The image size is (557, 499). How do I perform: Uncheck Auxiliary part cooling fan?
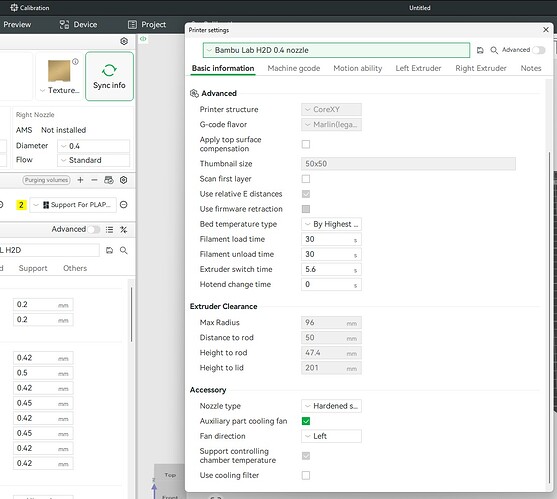pyautogui.click(x=306, y=421)
